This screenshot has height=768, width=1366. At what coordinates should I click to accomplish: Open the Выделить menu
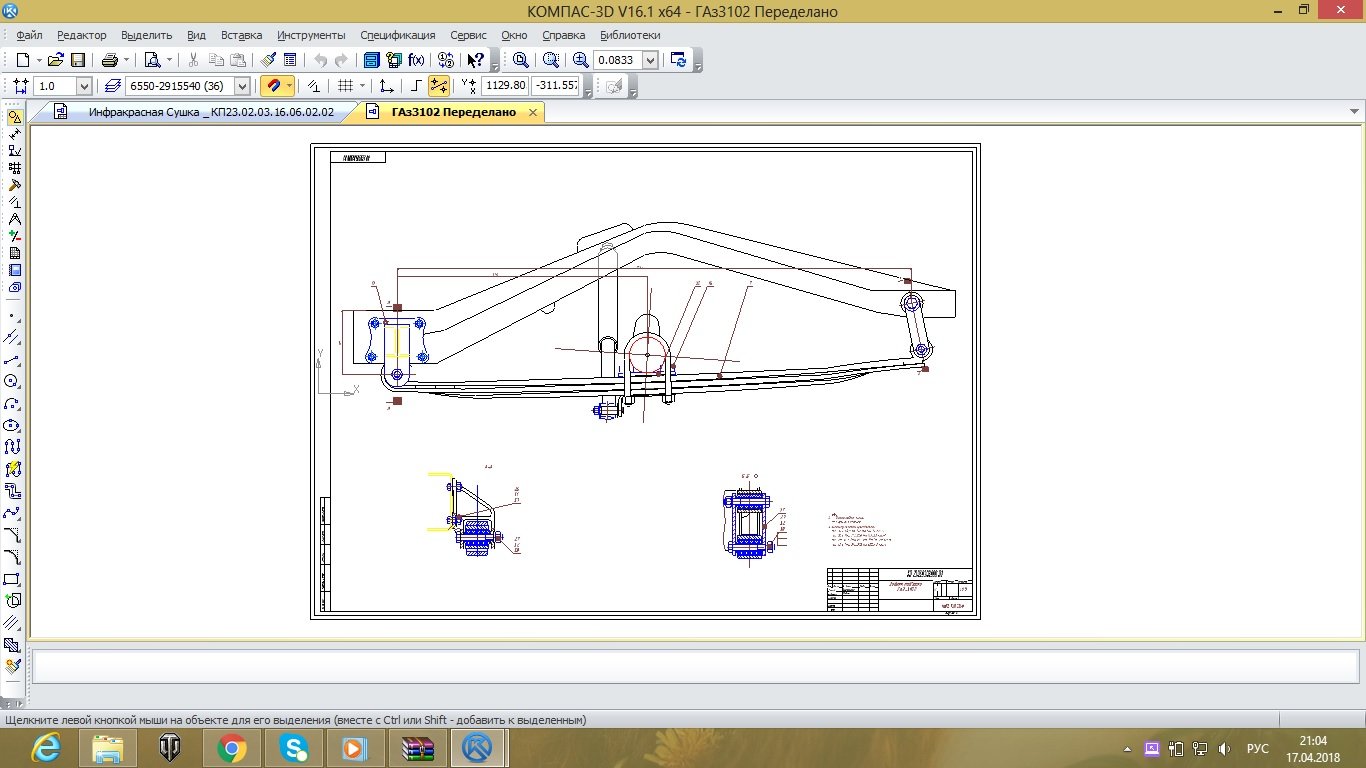point(146,35)
